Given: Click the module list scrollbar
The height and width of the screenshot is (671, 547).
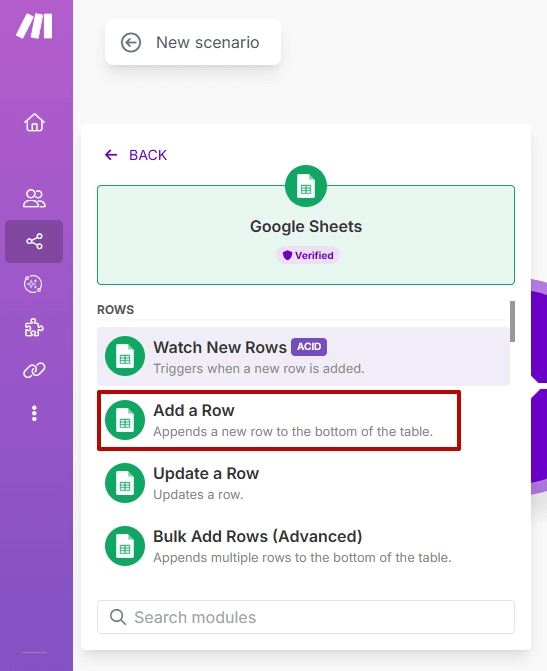Looking at the screenshot, I should point(512,321).
